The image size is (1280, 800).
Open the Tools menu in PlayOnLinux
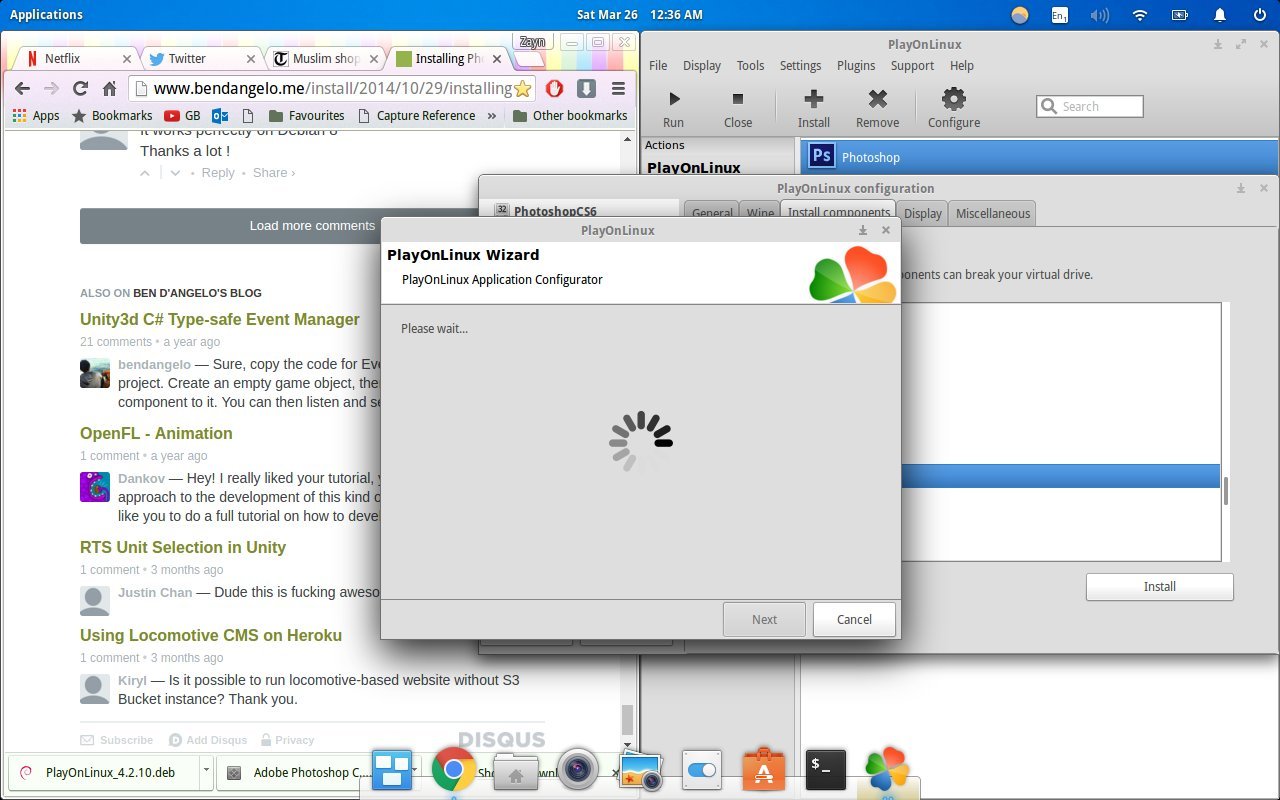click(x=751, y=65)
